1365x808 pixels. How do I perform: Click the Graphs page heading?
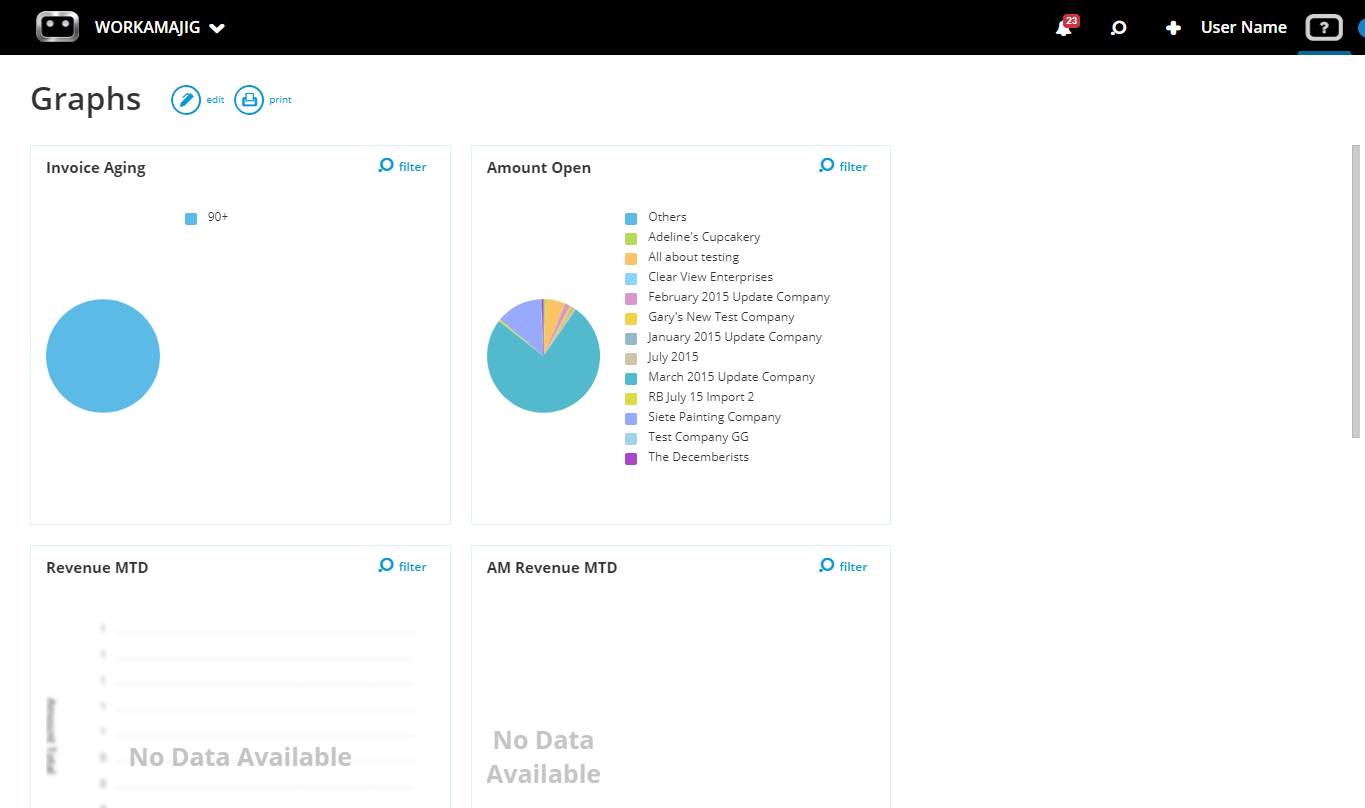coord(86,99)
